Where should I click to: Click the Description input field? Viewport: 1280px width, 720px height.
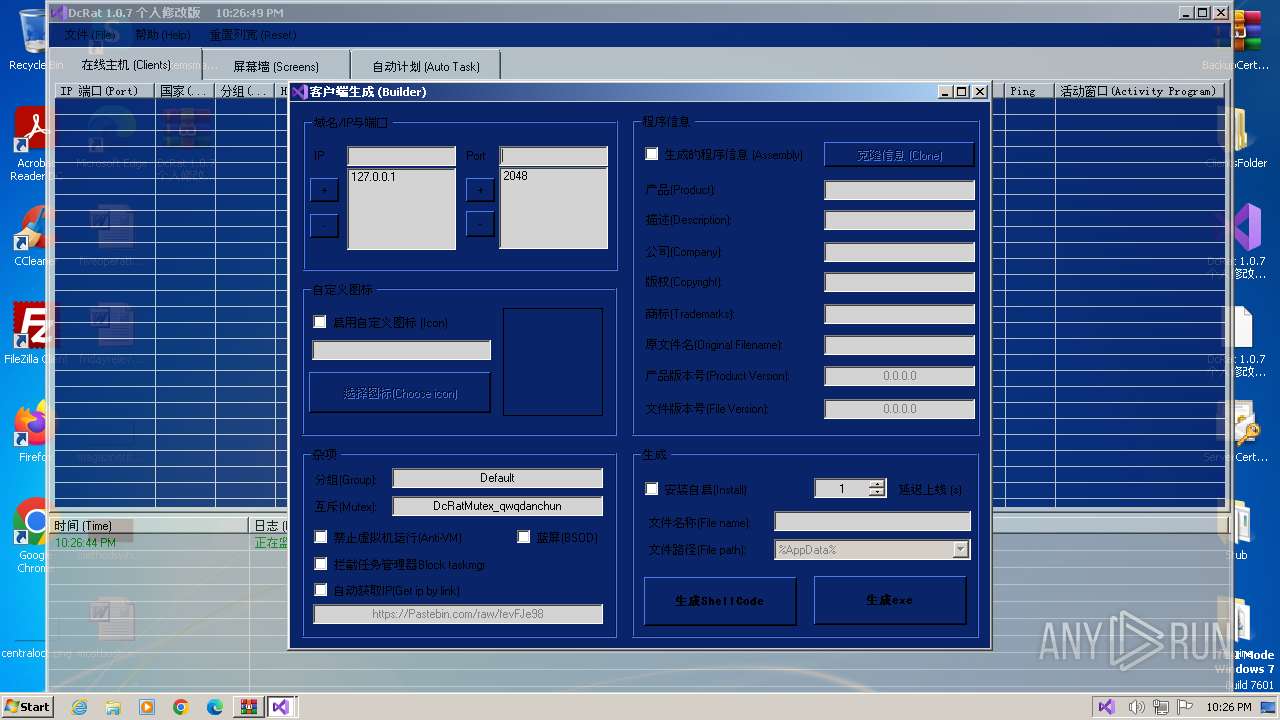(x=899, y=221)
